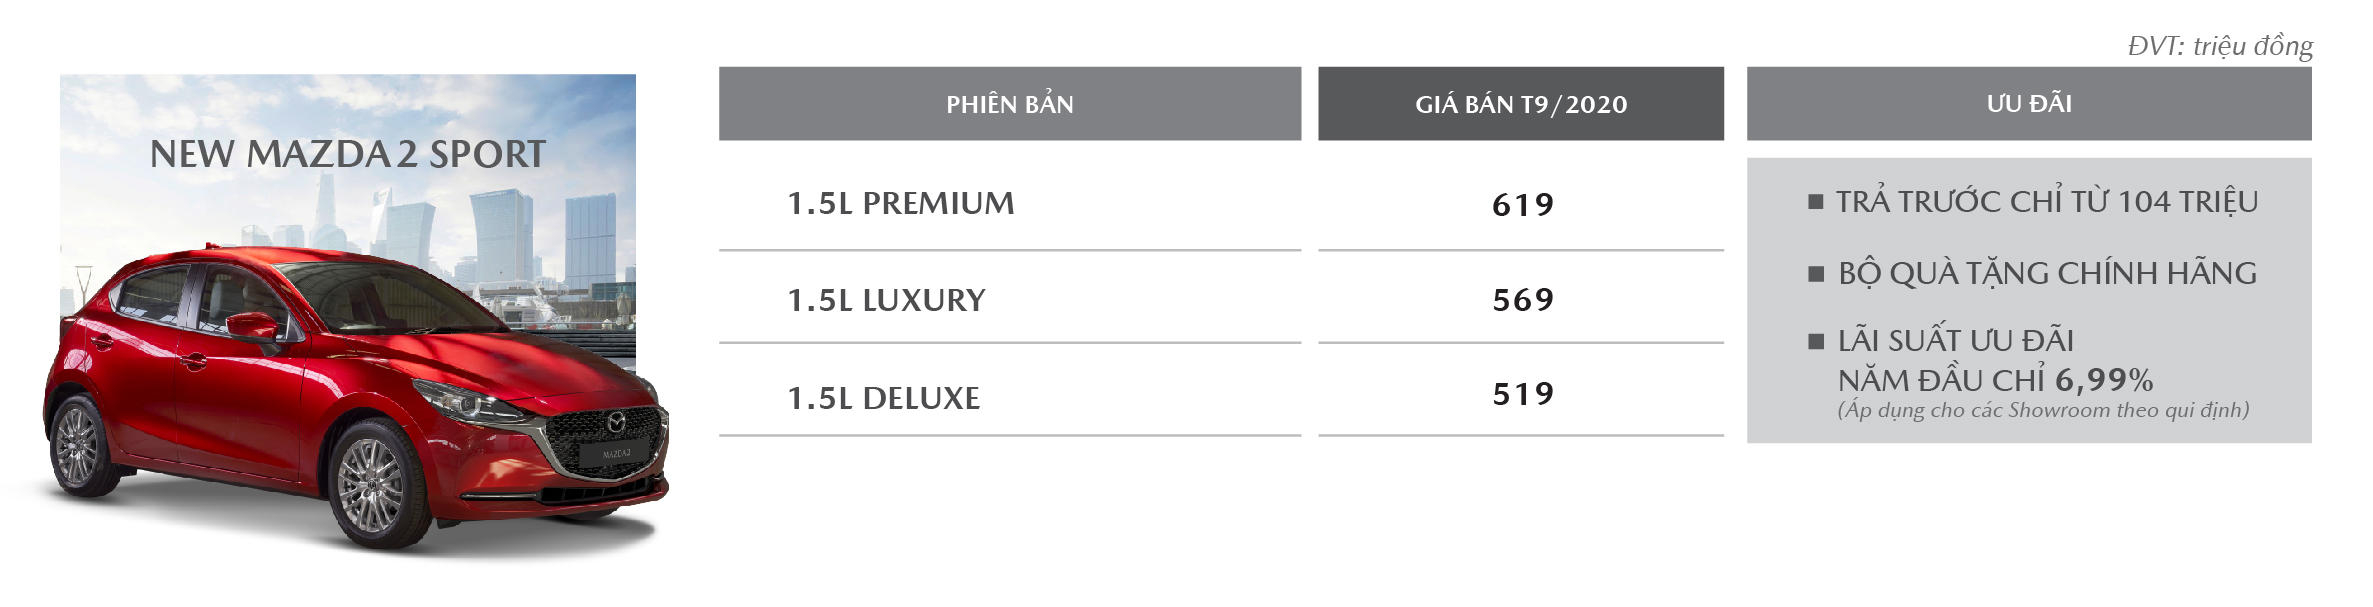Click the ĐVT: triệu đồng unit note

[x=2220, y=46]
